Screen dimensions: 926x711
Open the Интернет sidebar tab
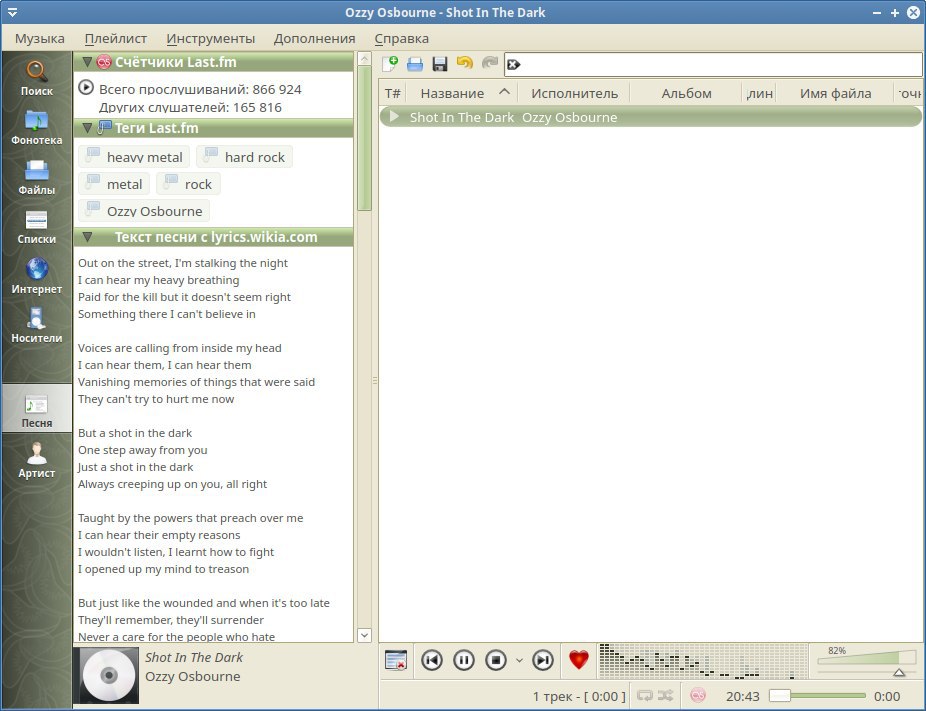37,276
